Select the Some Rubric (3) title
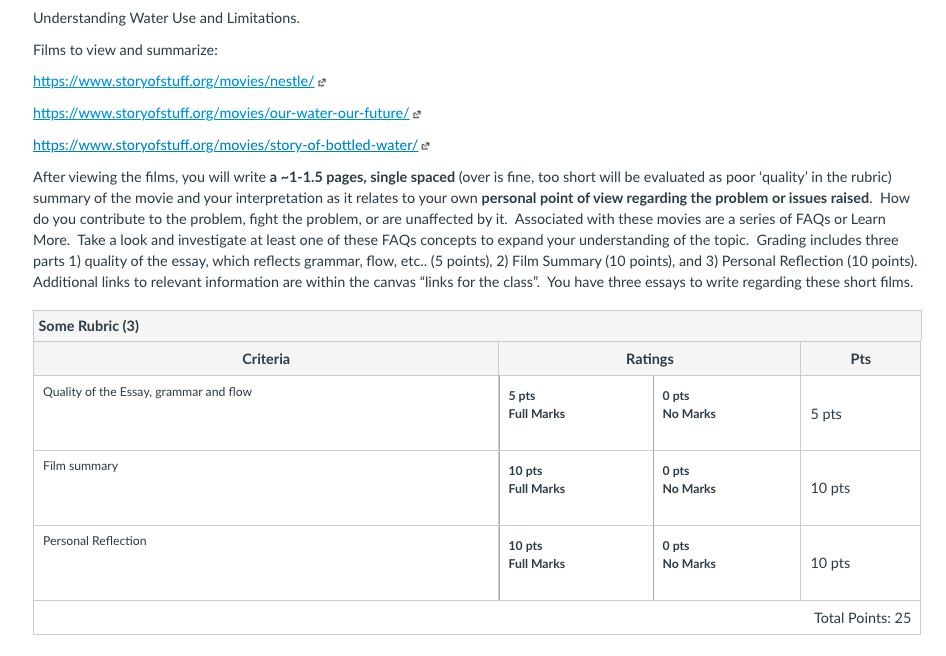Image resolution: width=946 pixels, height=656 pixels. pyautogui.click(x=89, y=326)
